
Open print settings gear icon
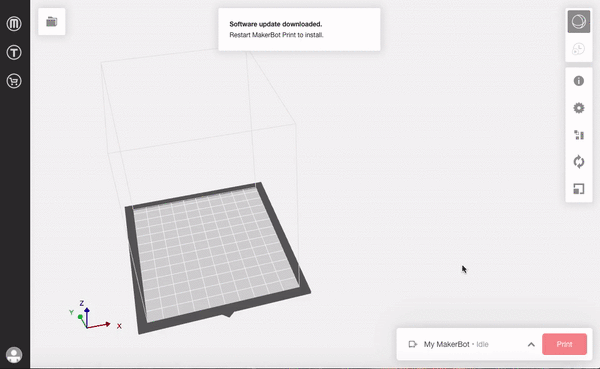coord(579,108)
